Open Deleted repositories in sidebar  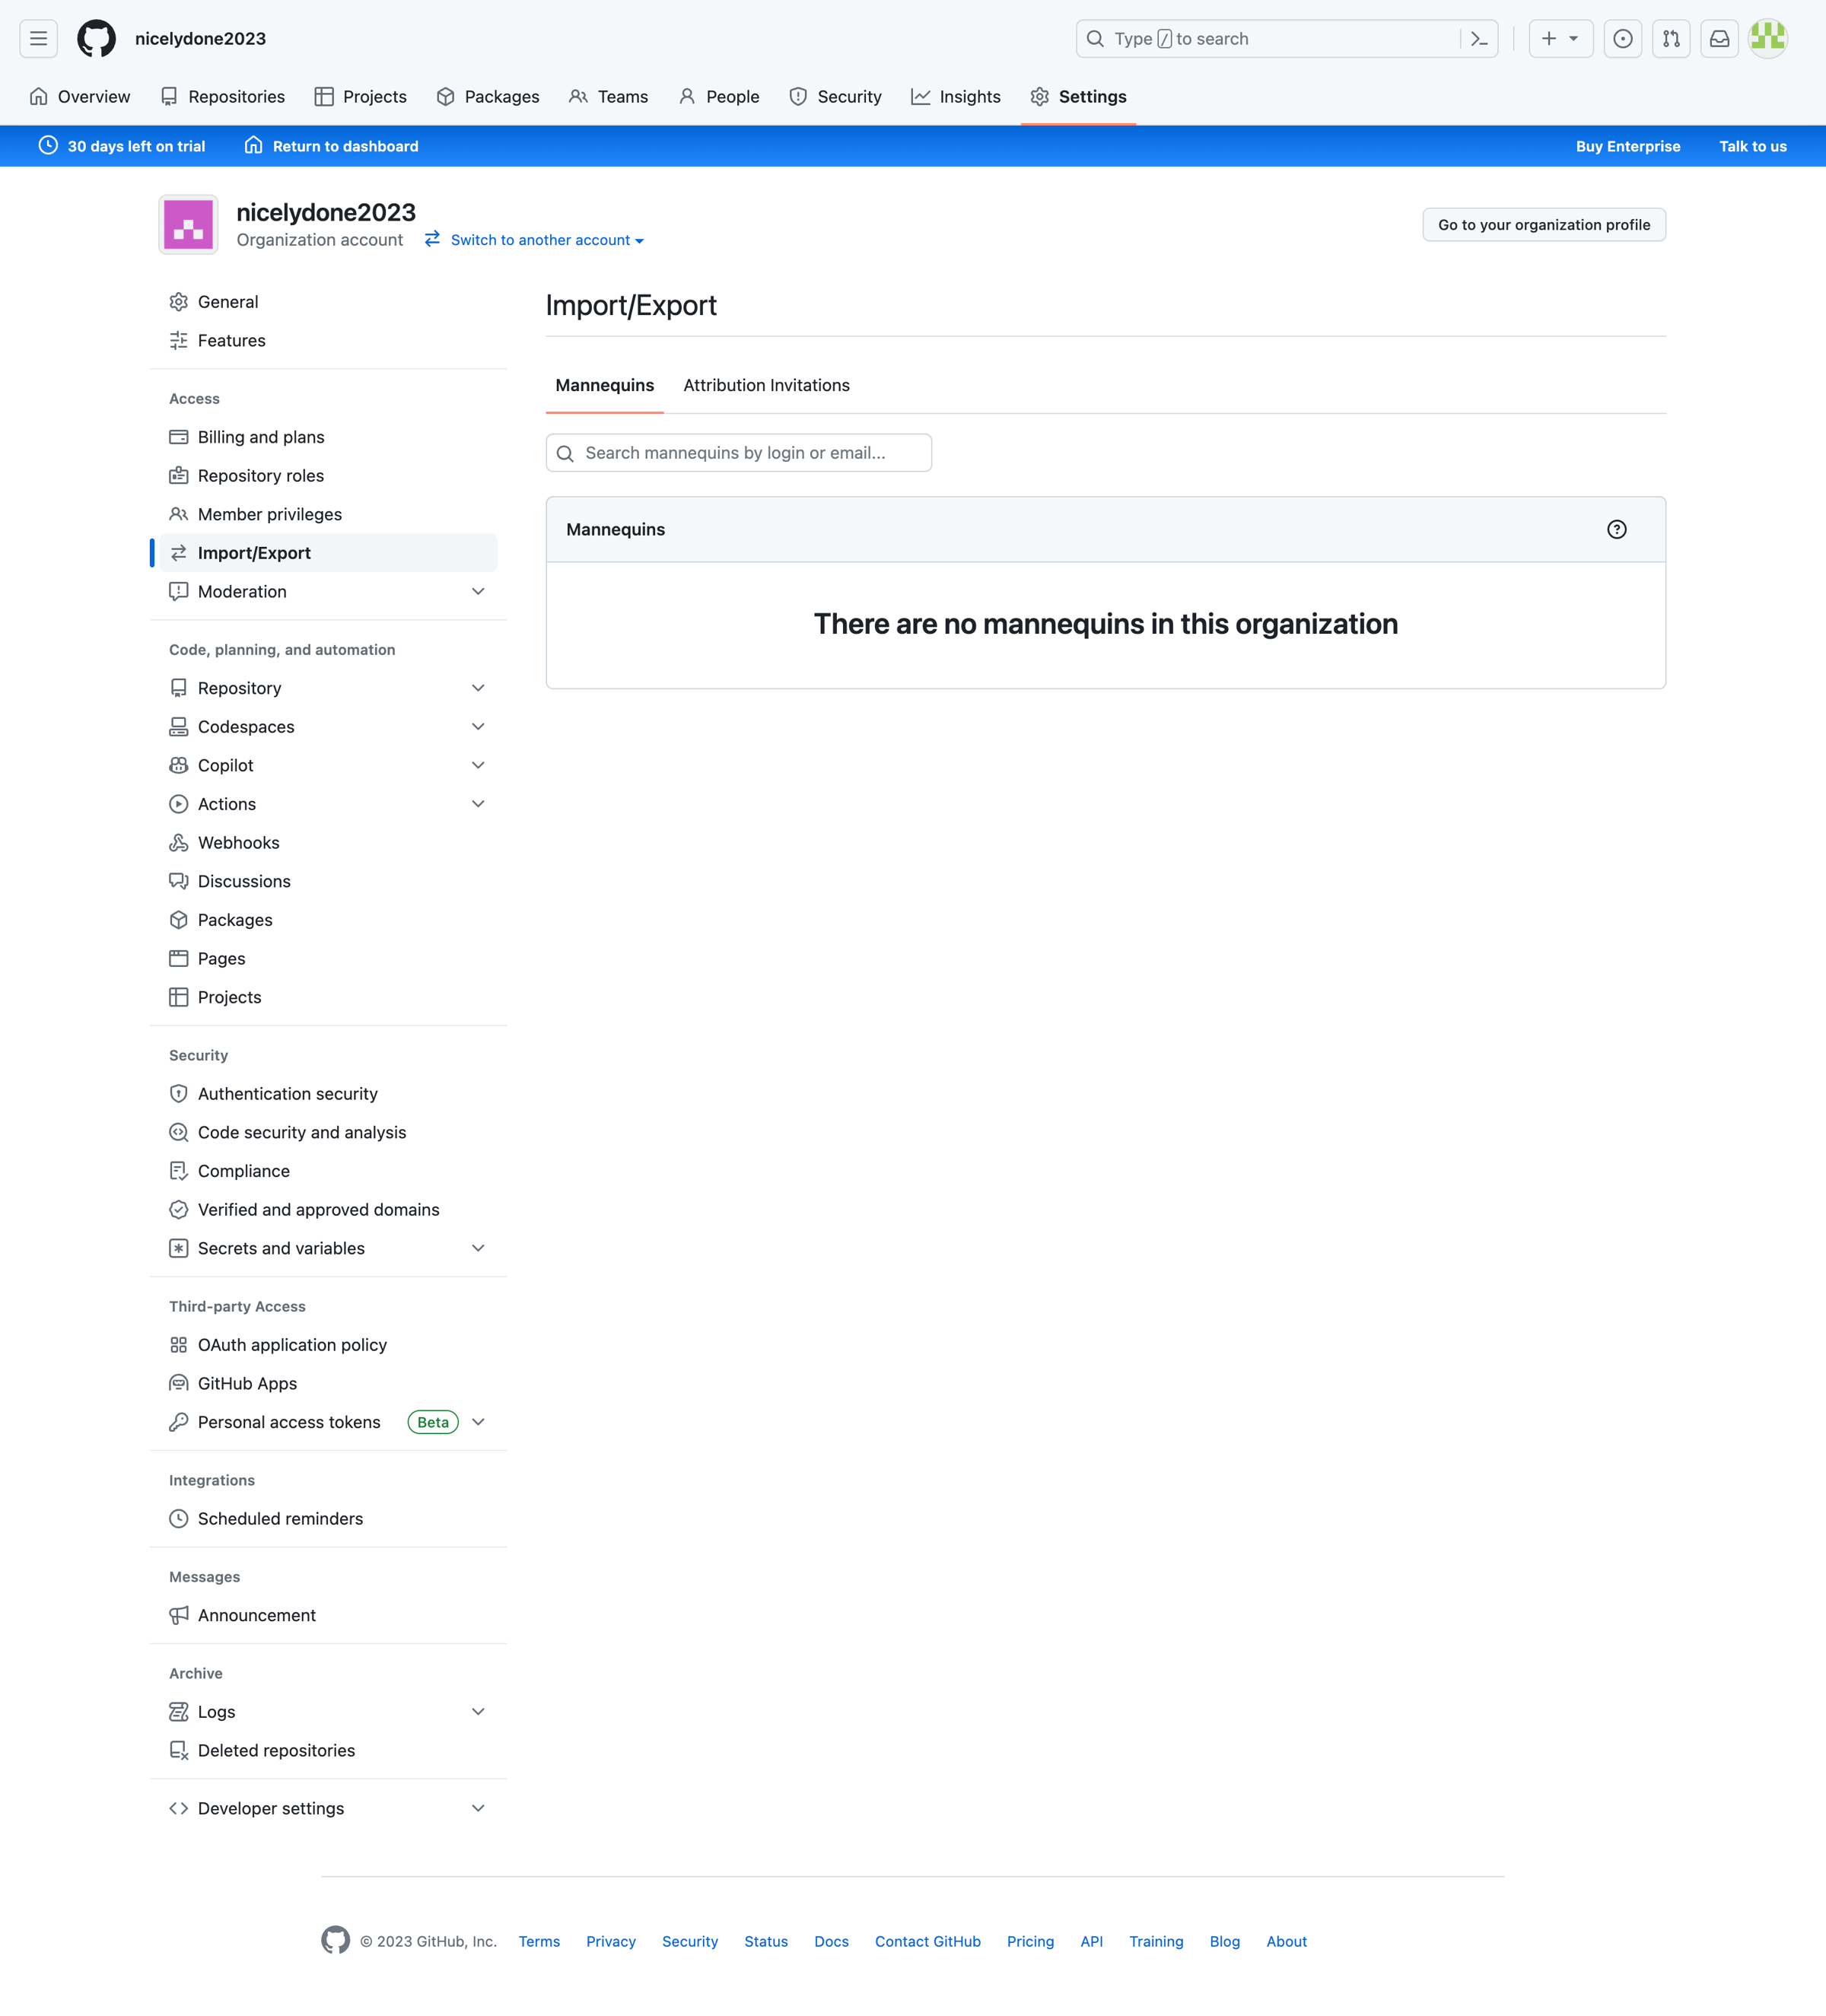(328, 1751)
